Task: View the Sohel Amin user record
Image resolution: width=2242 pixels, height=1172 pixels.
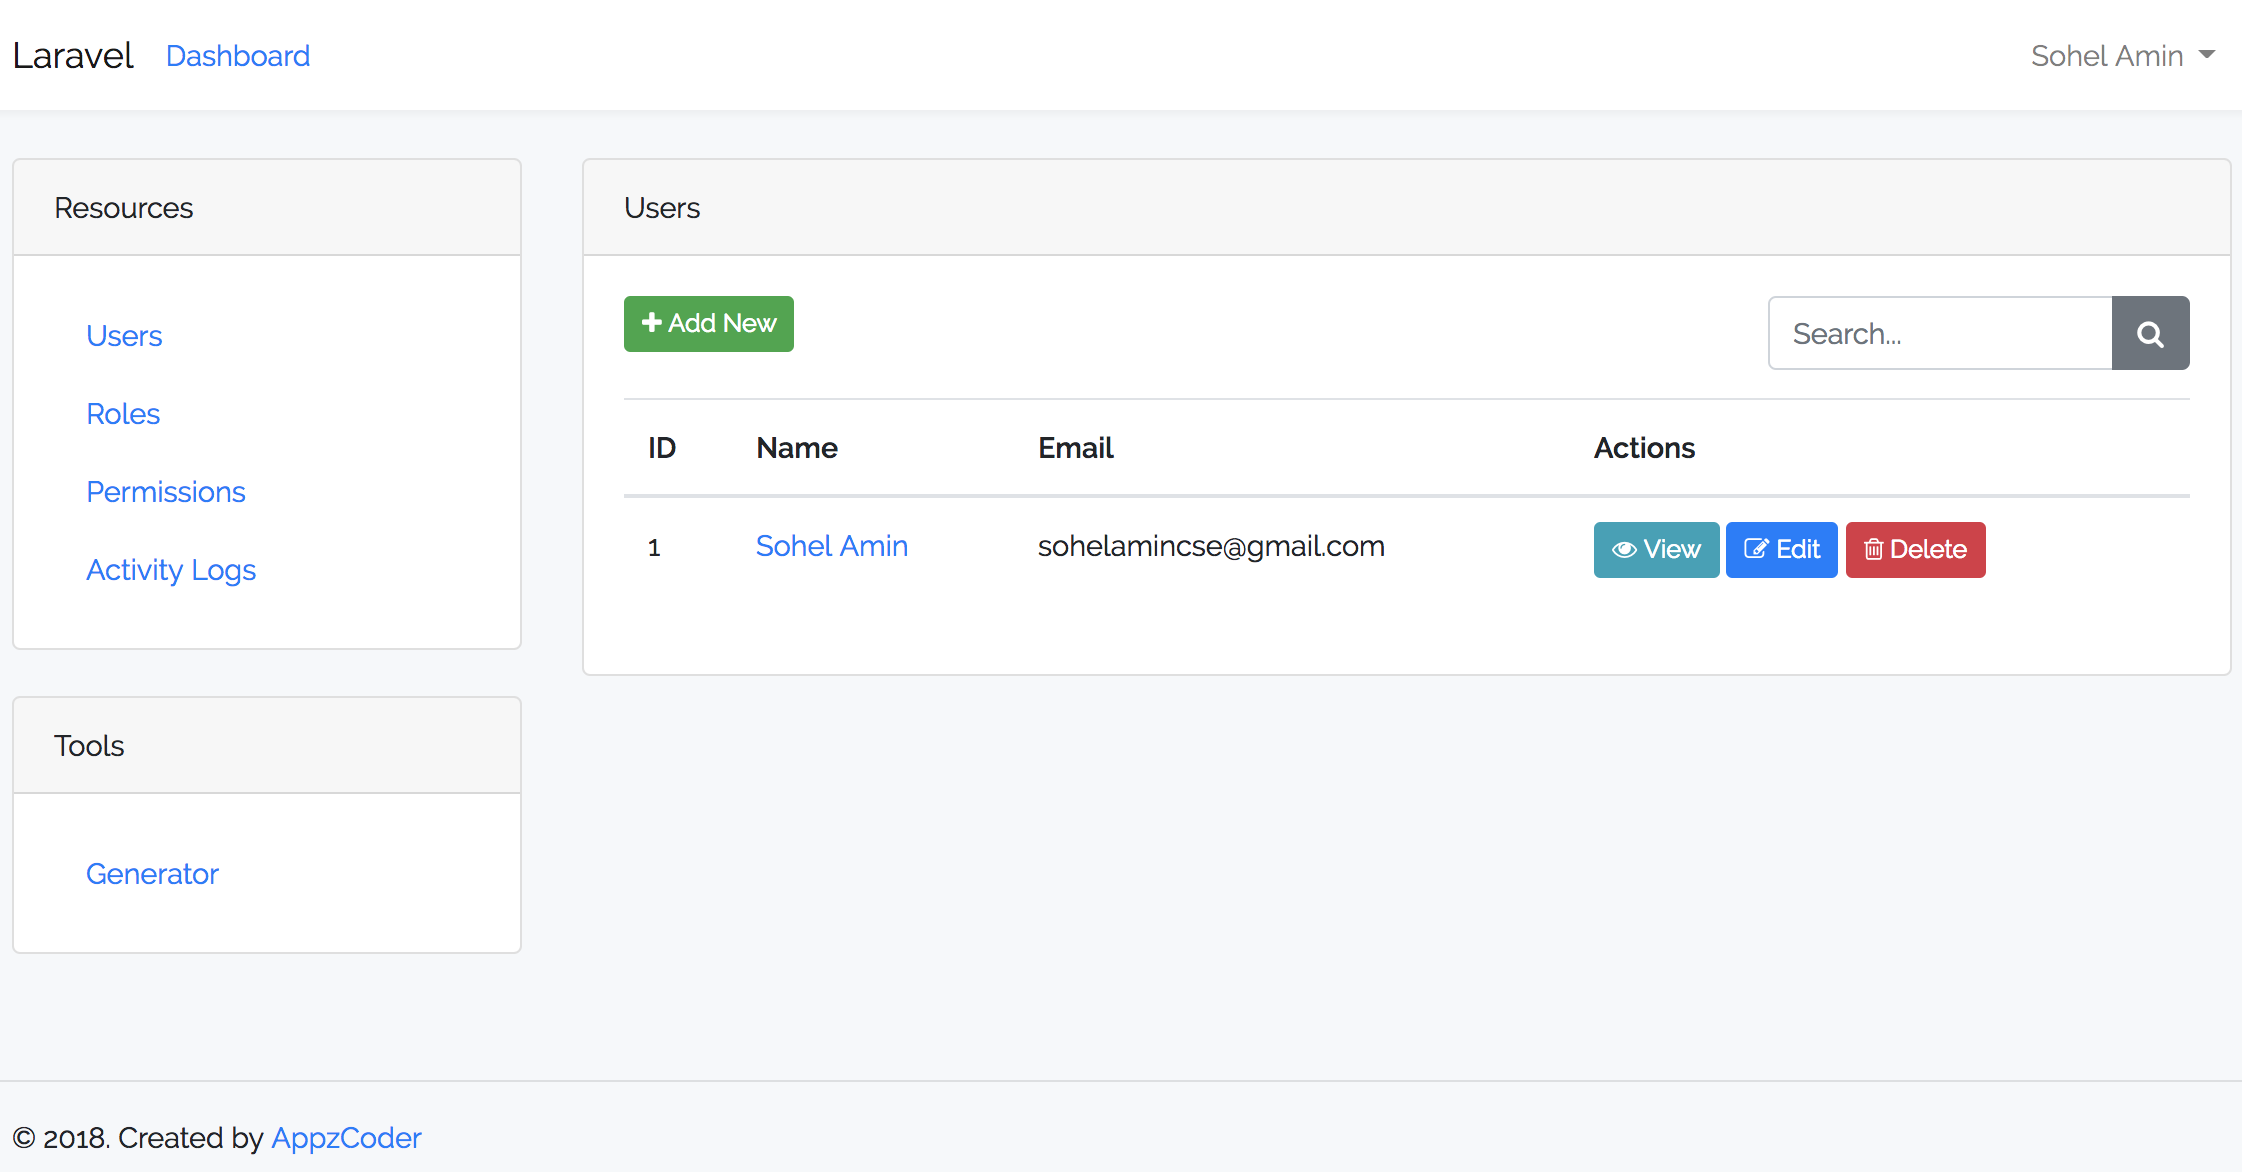Action: coord(1656,550)
